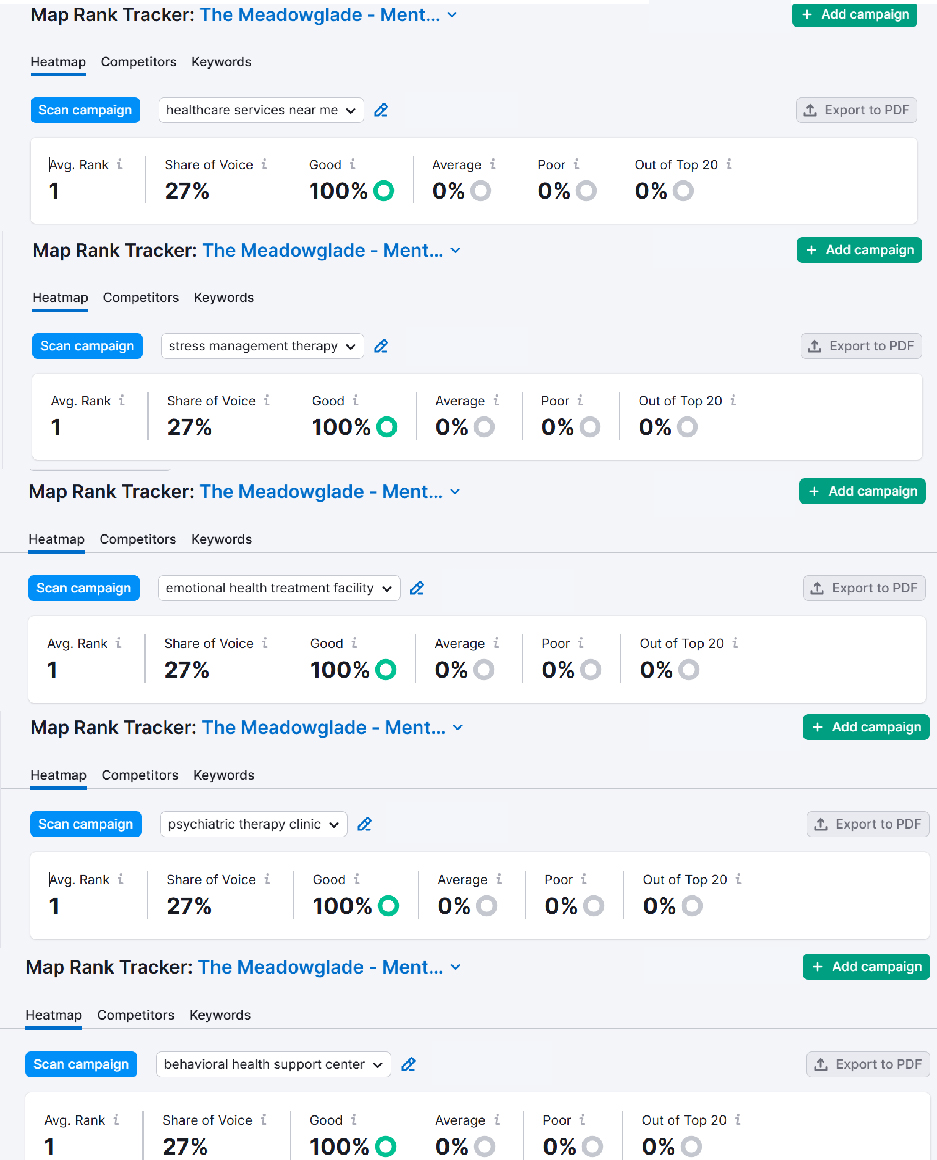The image size is (937, 1160).
Task: Switch to Keywords tab above "emotional health treatment facility"
Action: coord(222,539)
